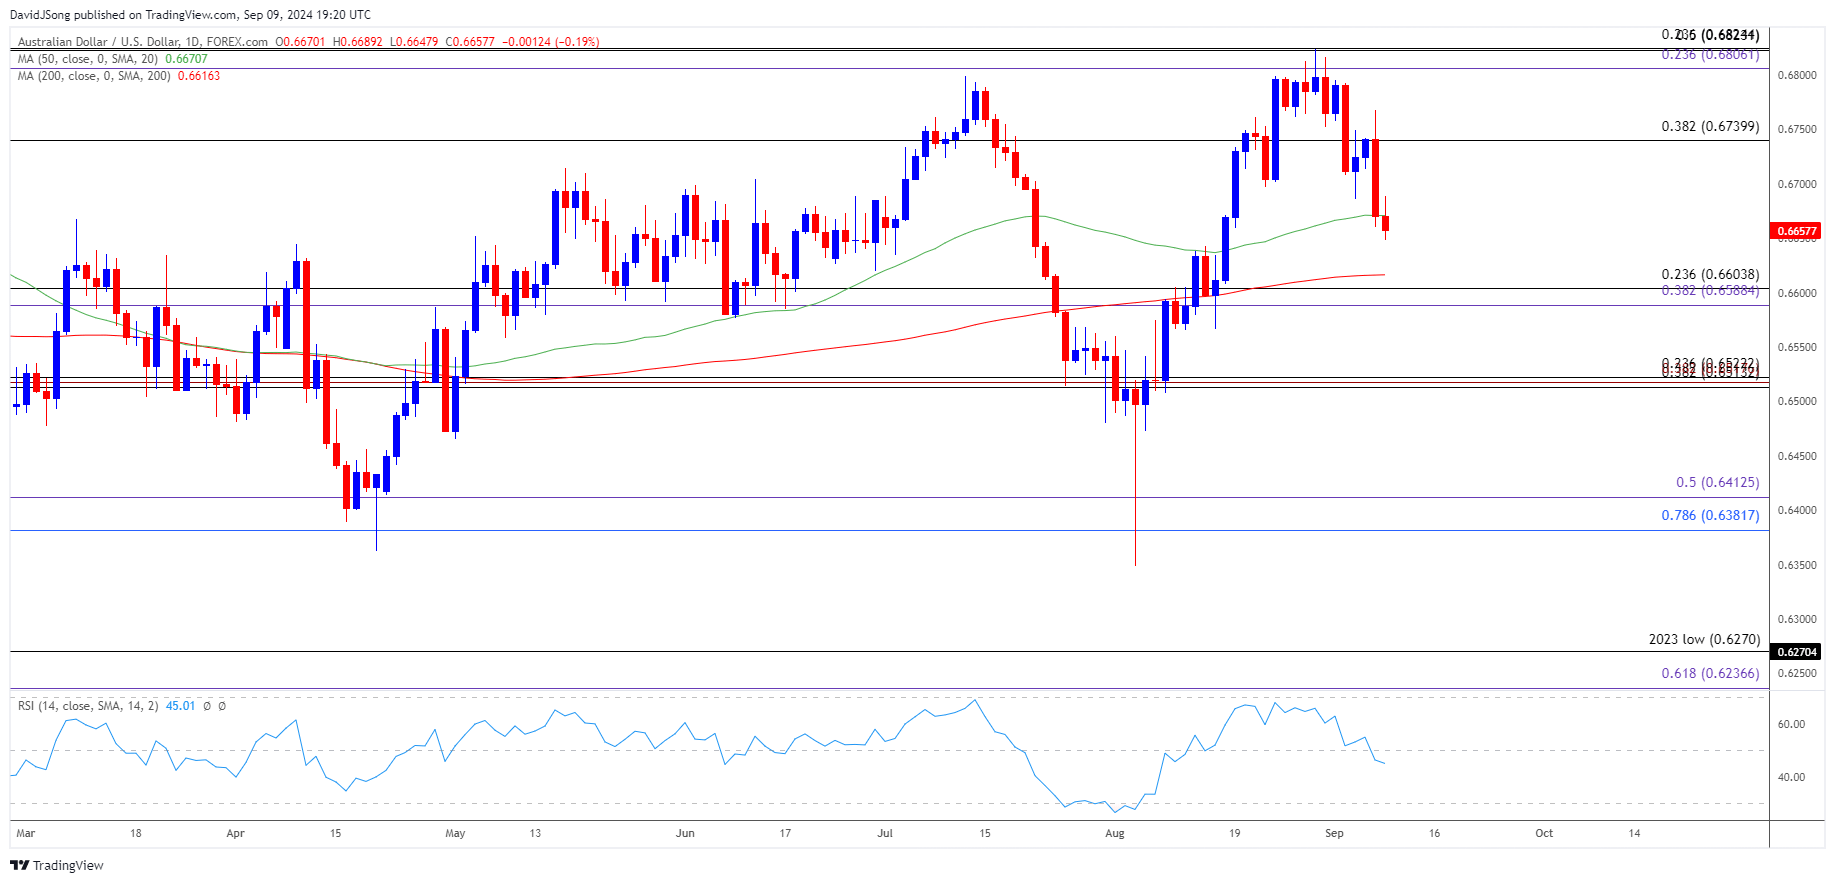This screenshot has height=883, width=1835.
Task: Select the red current price tag 0.66577
Action: click(x=1796, y=231)
